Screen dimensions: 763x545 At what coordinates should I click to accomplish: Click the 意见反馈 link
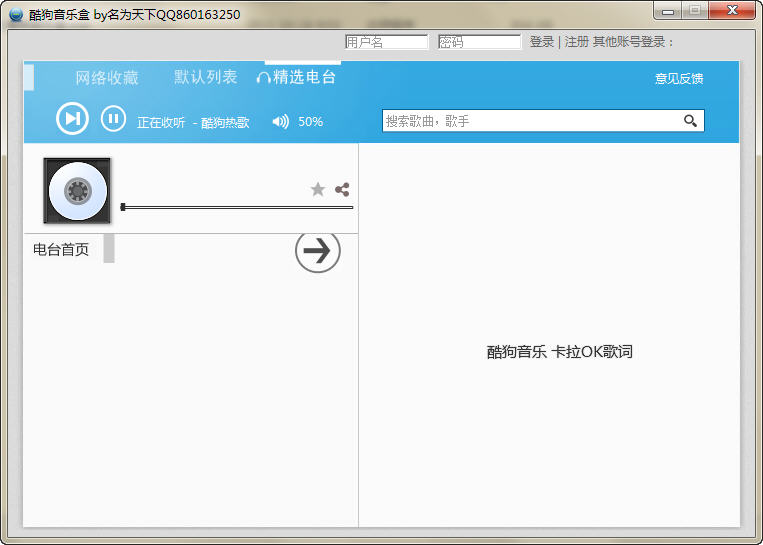coord(679,78)
